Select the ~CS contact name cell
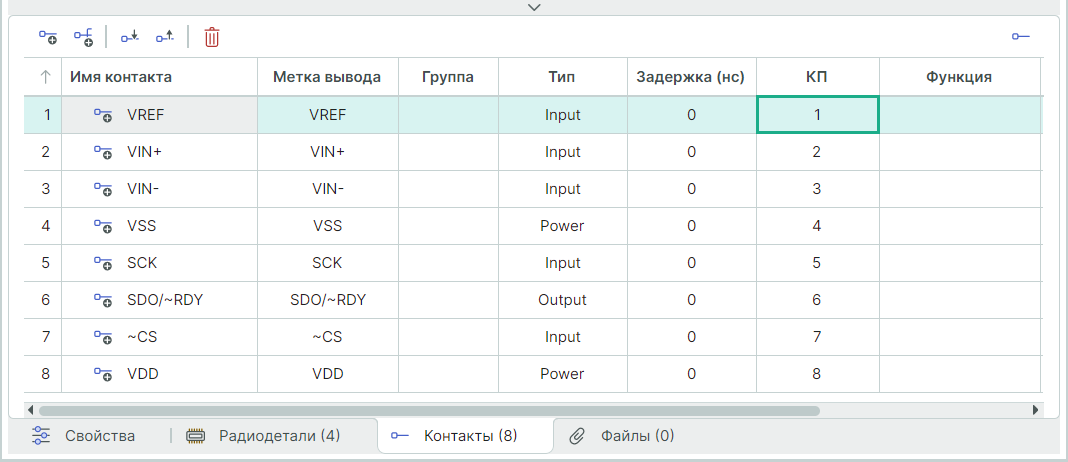The image size is (1068, 462). point(142,337)
